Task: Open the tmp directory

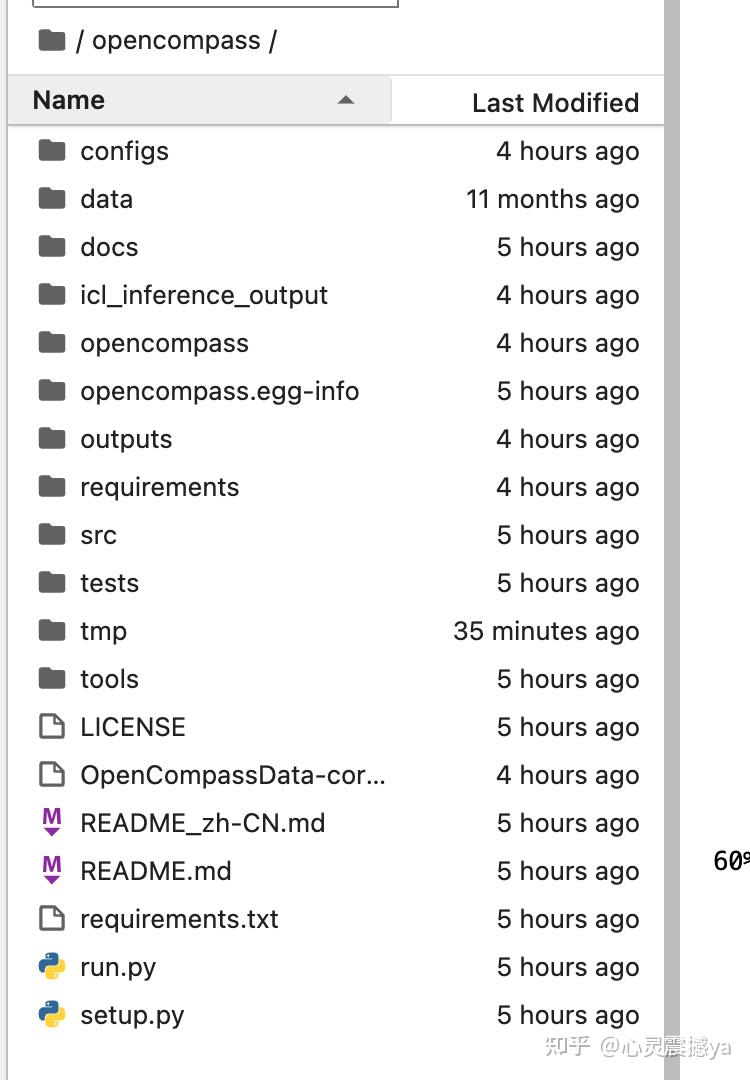Action: click(104, 631)
